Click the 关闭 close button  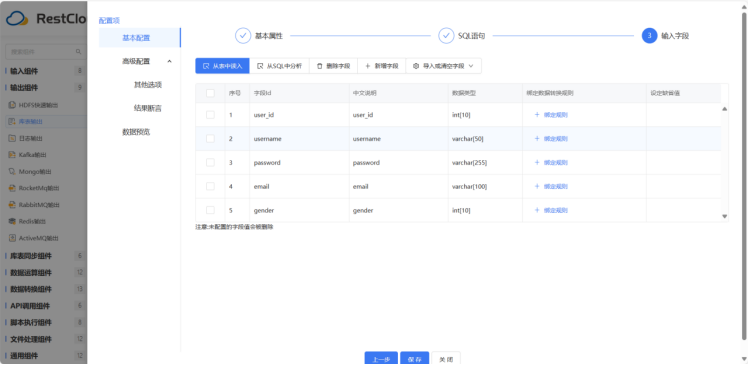446,359
